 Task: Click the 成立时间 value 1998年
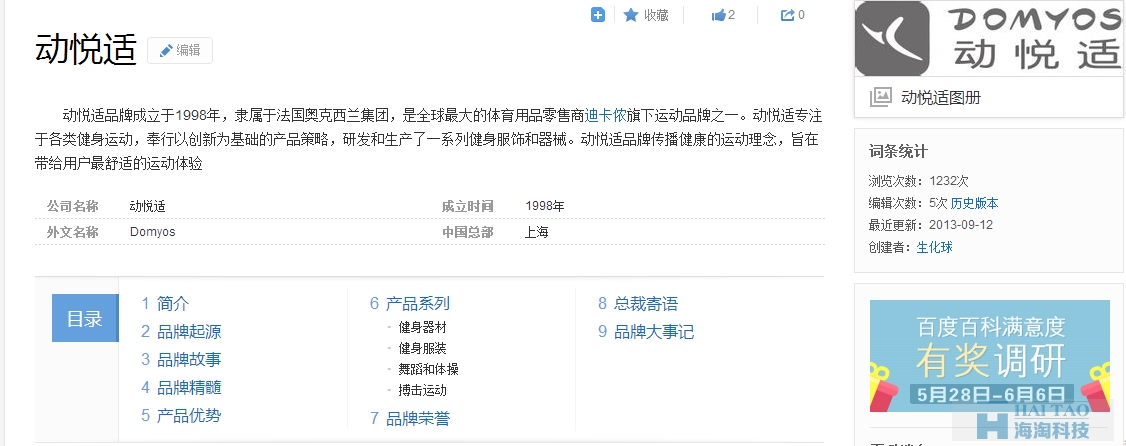[x=545, y=206]
